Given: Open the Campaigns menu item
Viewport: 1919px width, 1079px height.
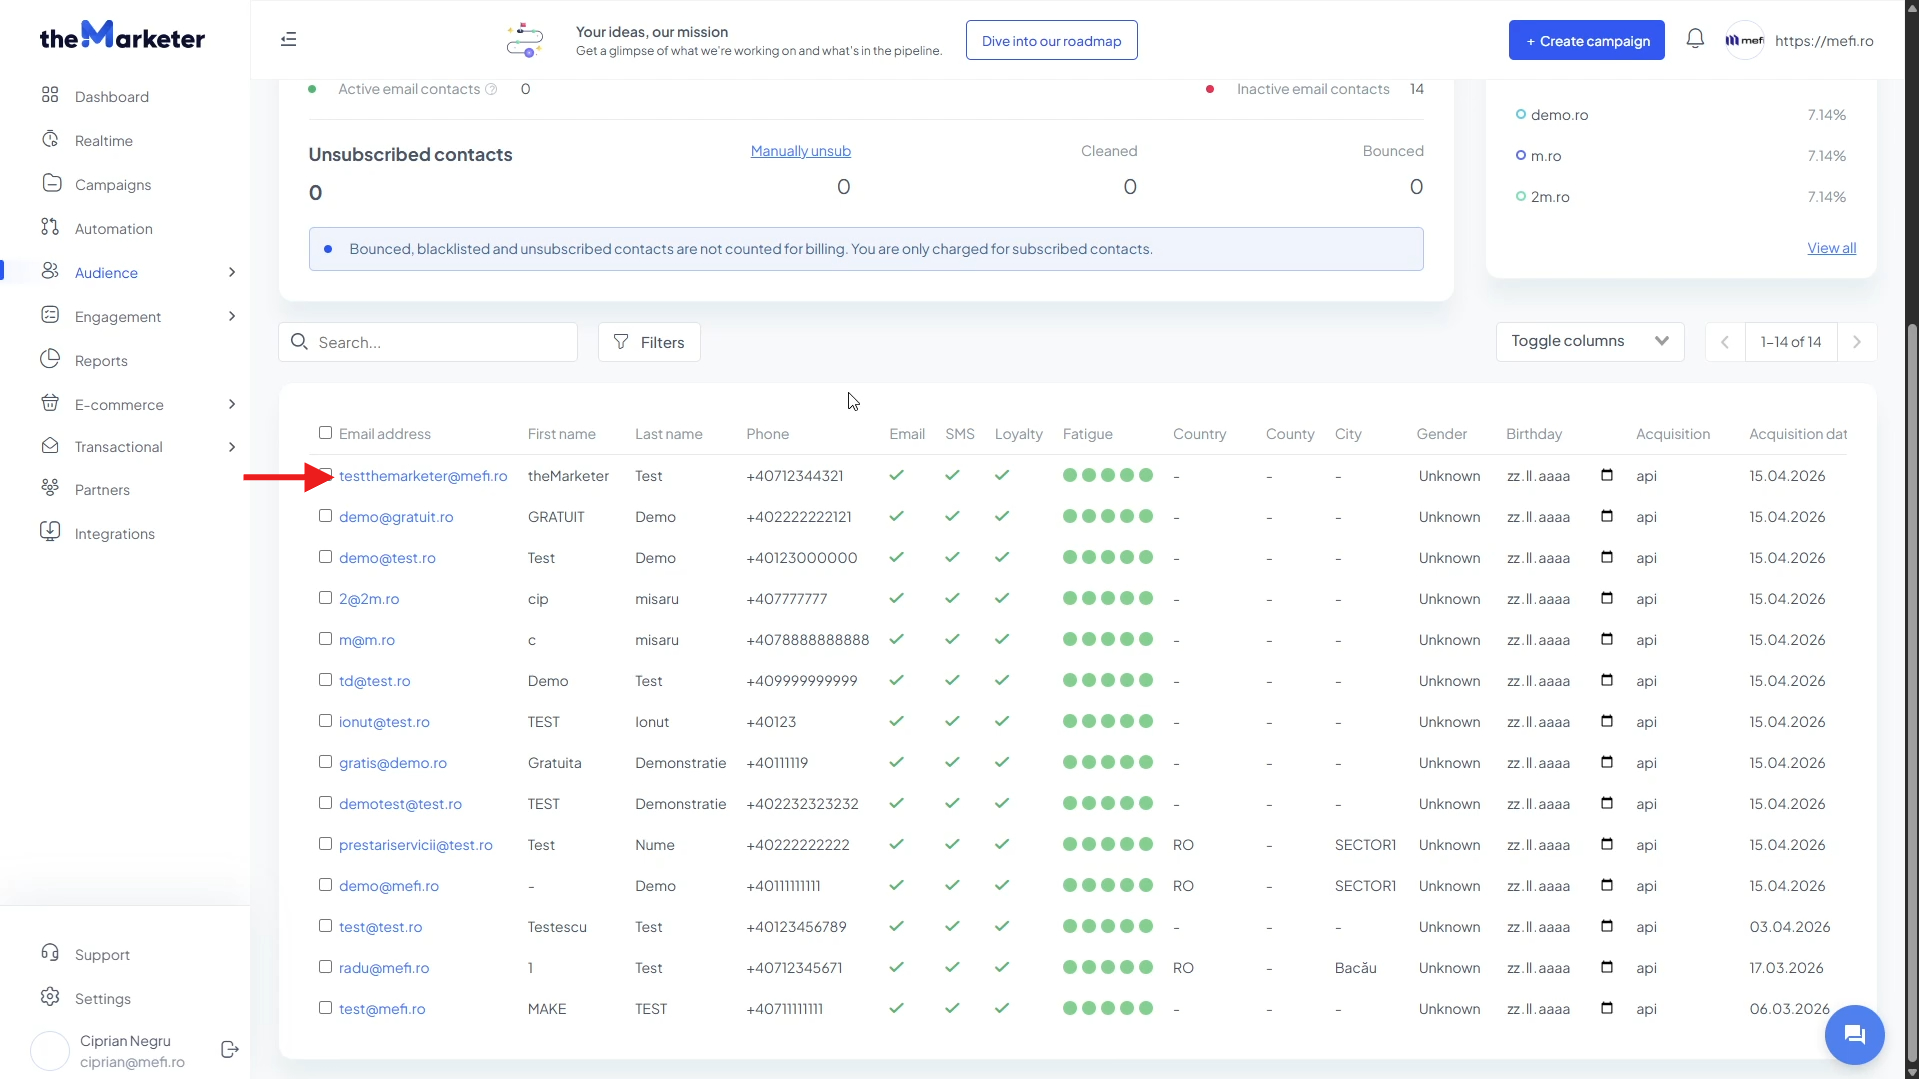Looking at the screenshot, I should pyautogui.click(x=113, y=184).
